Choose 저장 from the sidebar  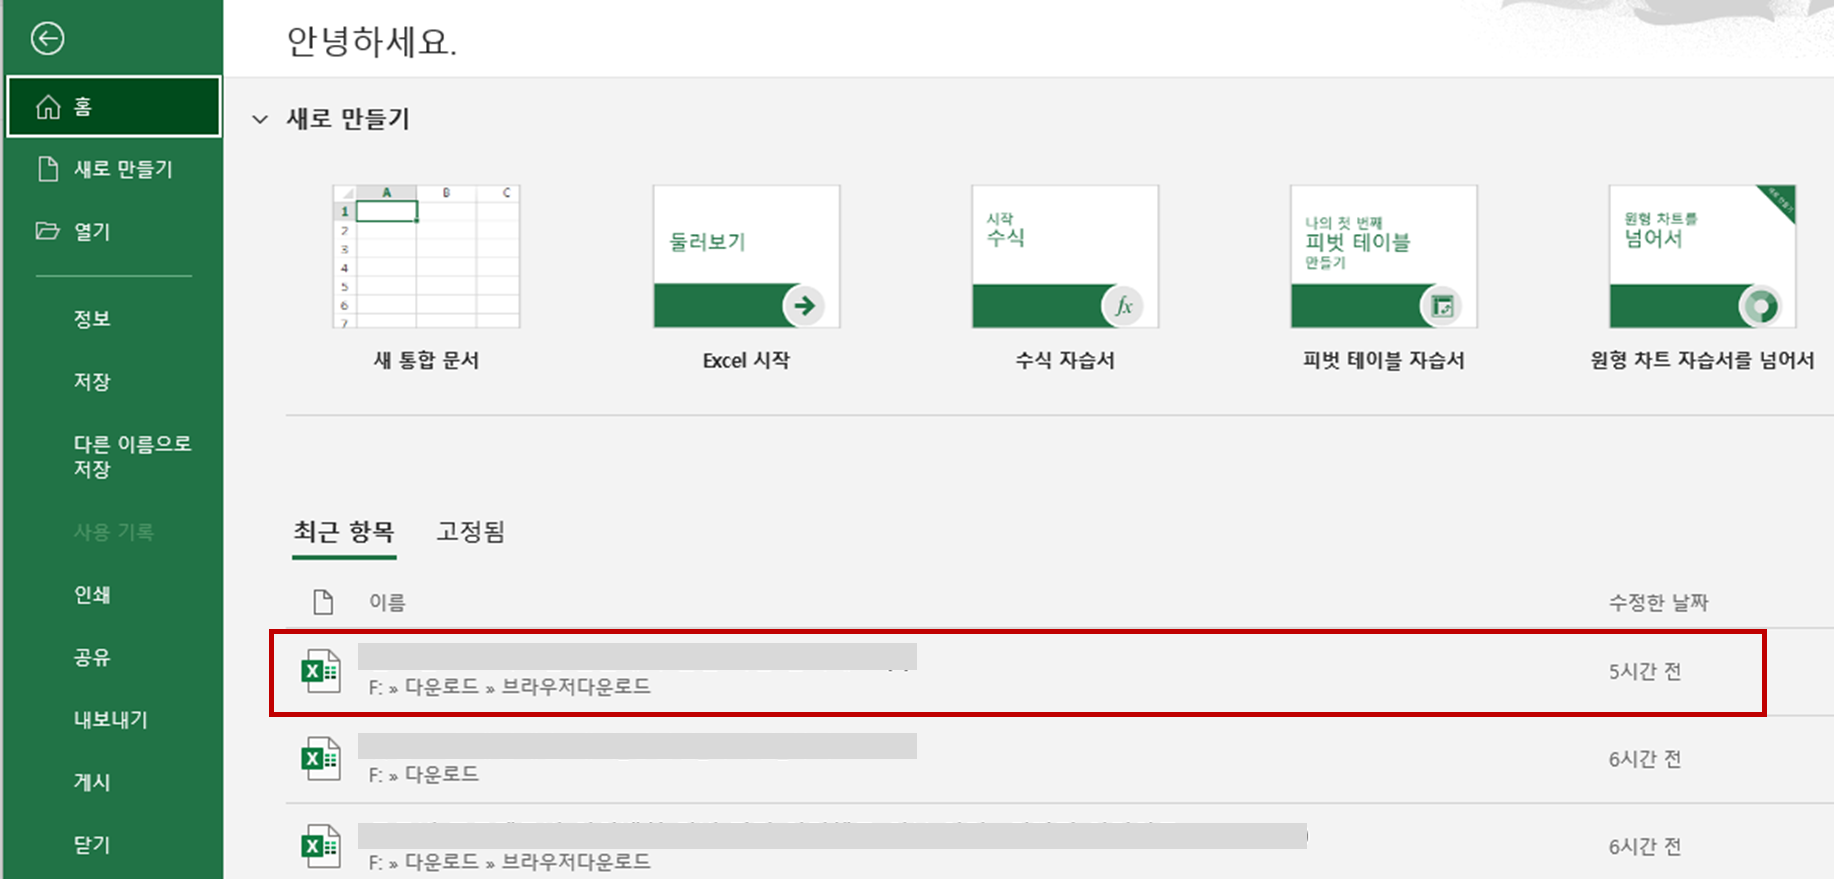tap(92, 381)
